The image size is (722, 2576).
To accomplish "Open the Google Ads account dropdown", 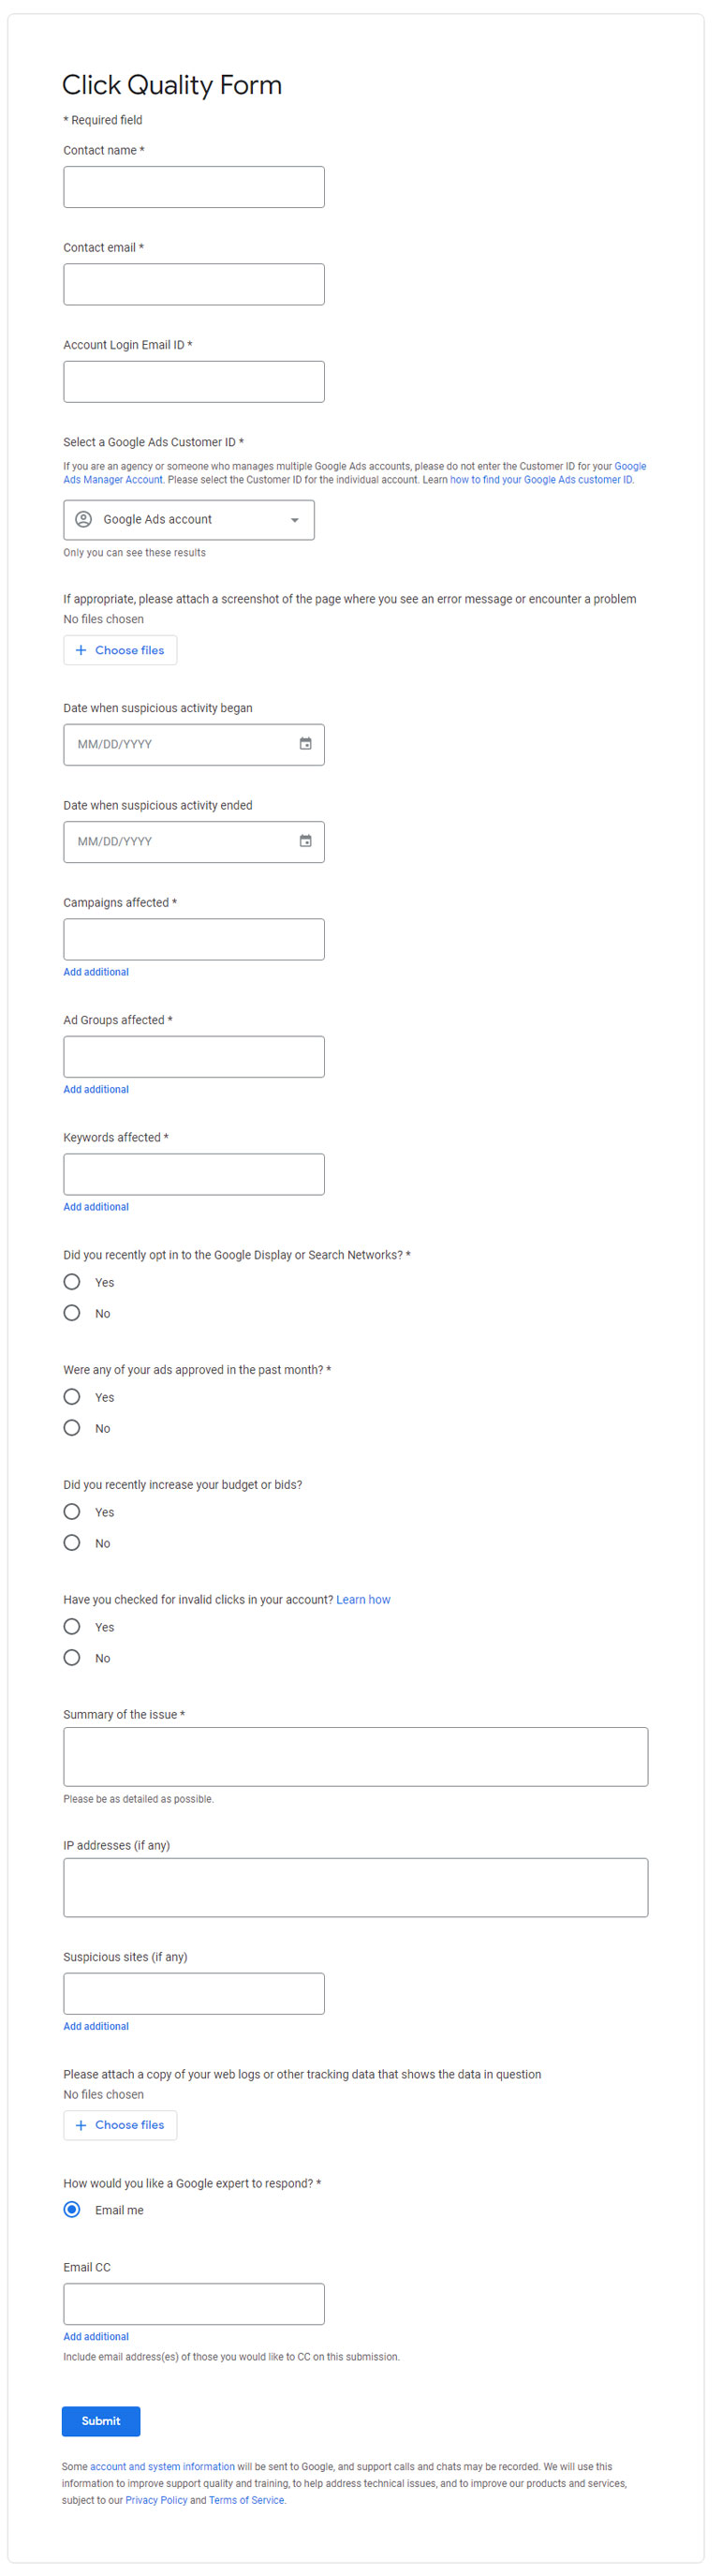I will 294,519.
